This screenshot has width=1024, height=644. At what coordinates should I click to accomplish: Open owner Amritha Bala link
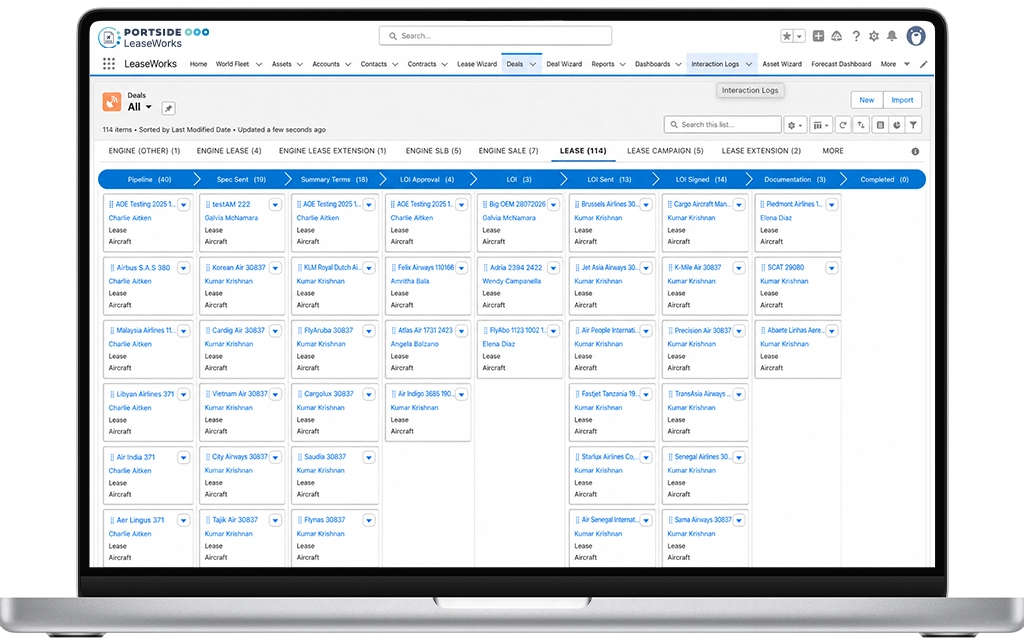(409, 282)
